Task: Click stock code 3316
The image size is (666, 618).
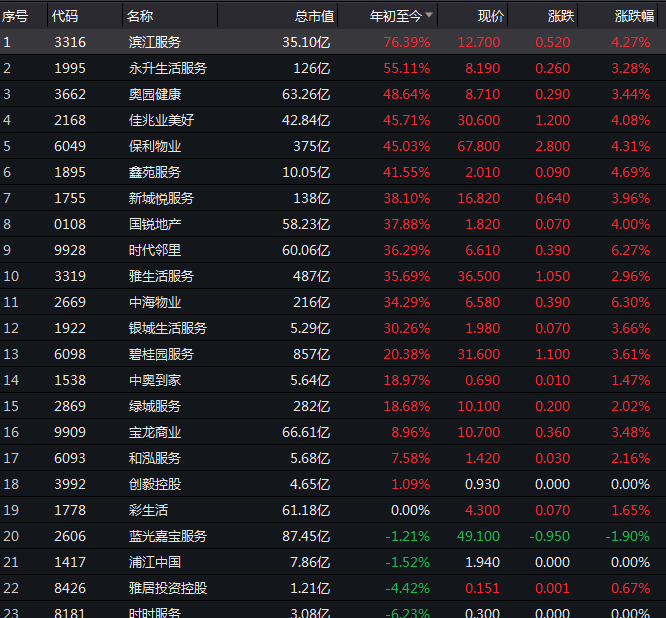Action: (70, 42)
